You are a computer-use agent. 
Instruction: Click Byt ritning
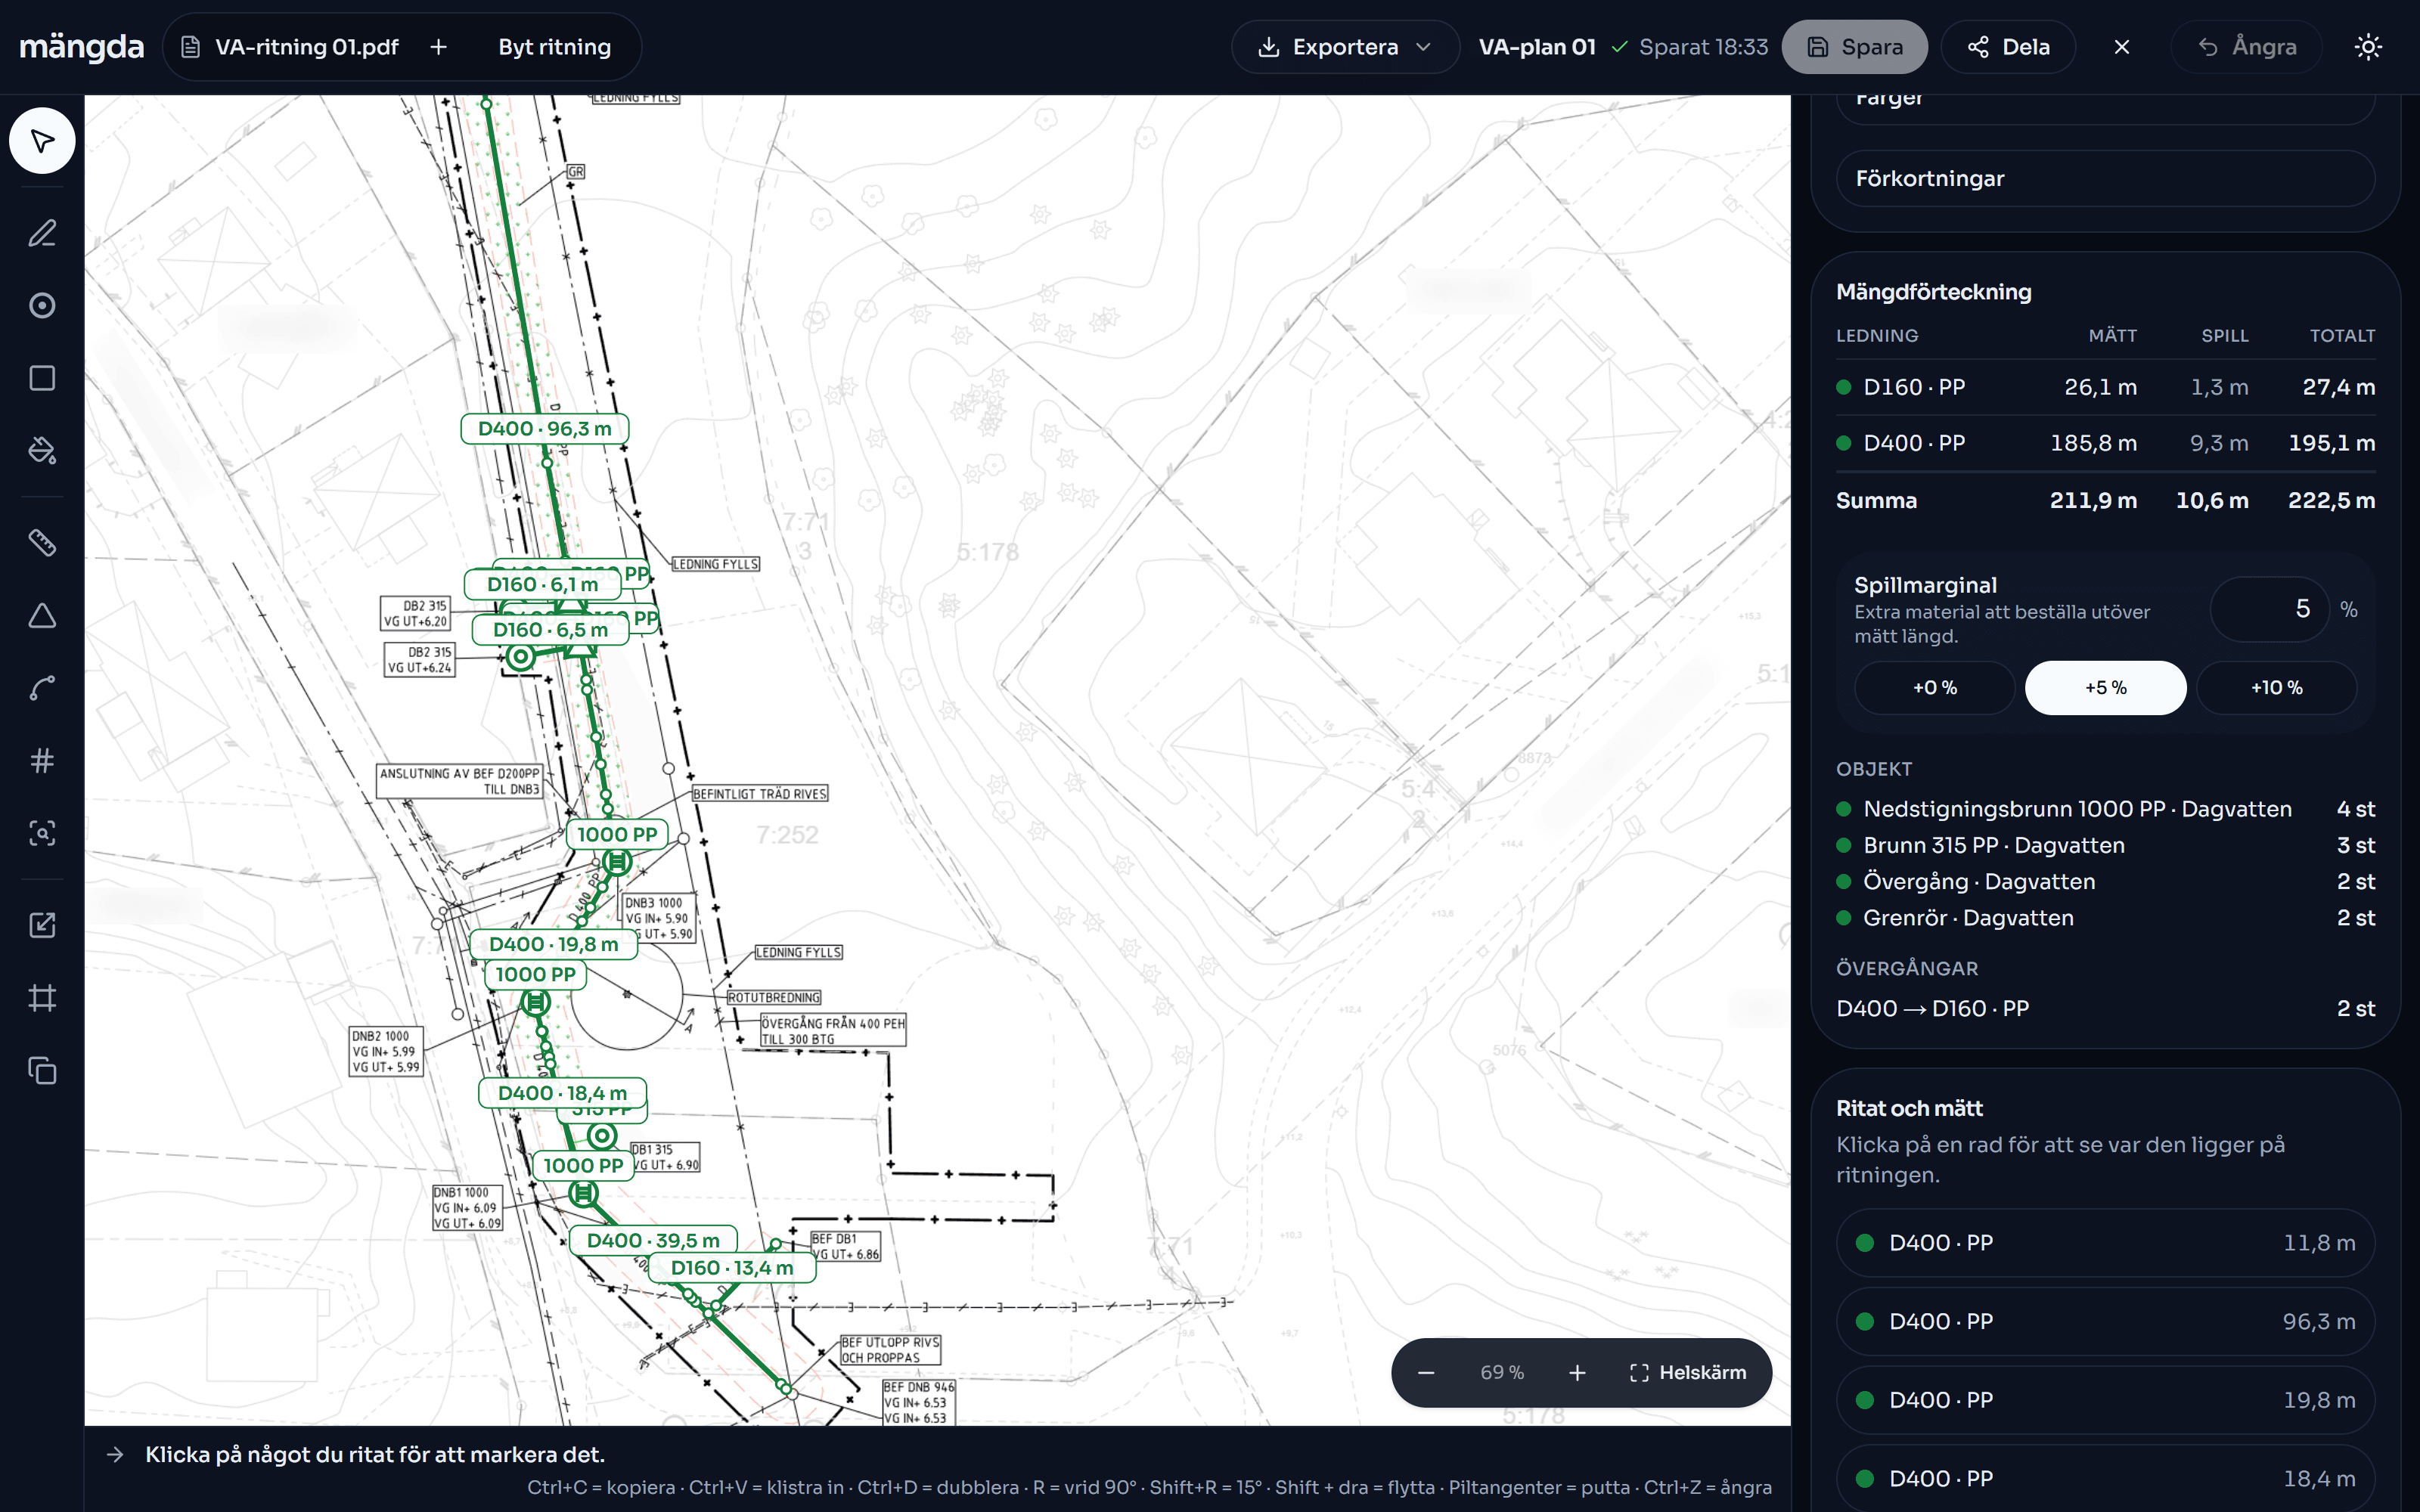click(554, 47)
